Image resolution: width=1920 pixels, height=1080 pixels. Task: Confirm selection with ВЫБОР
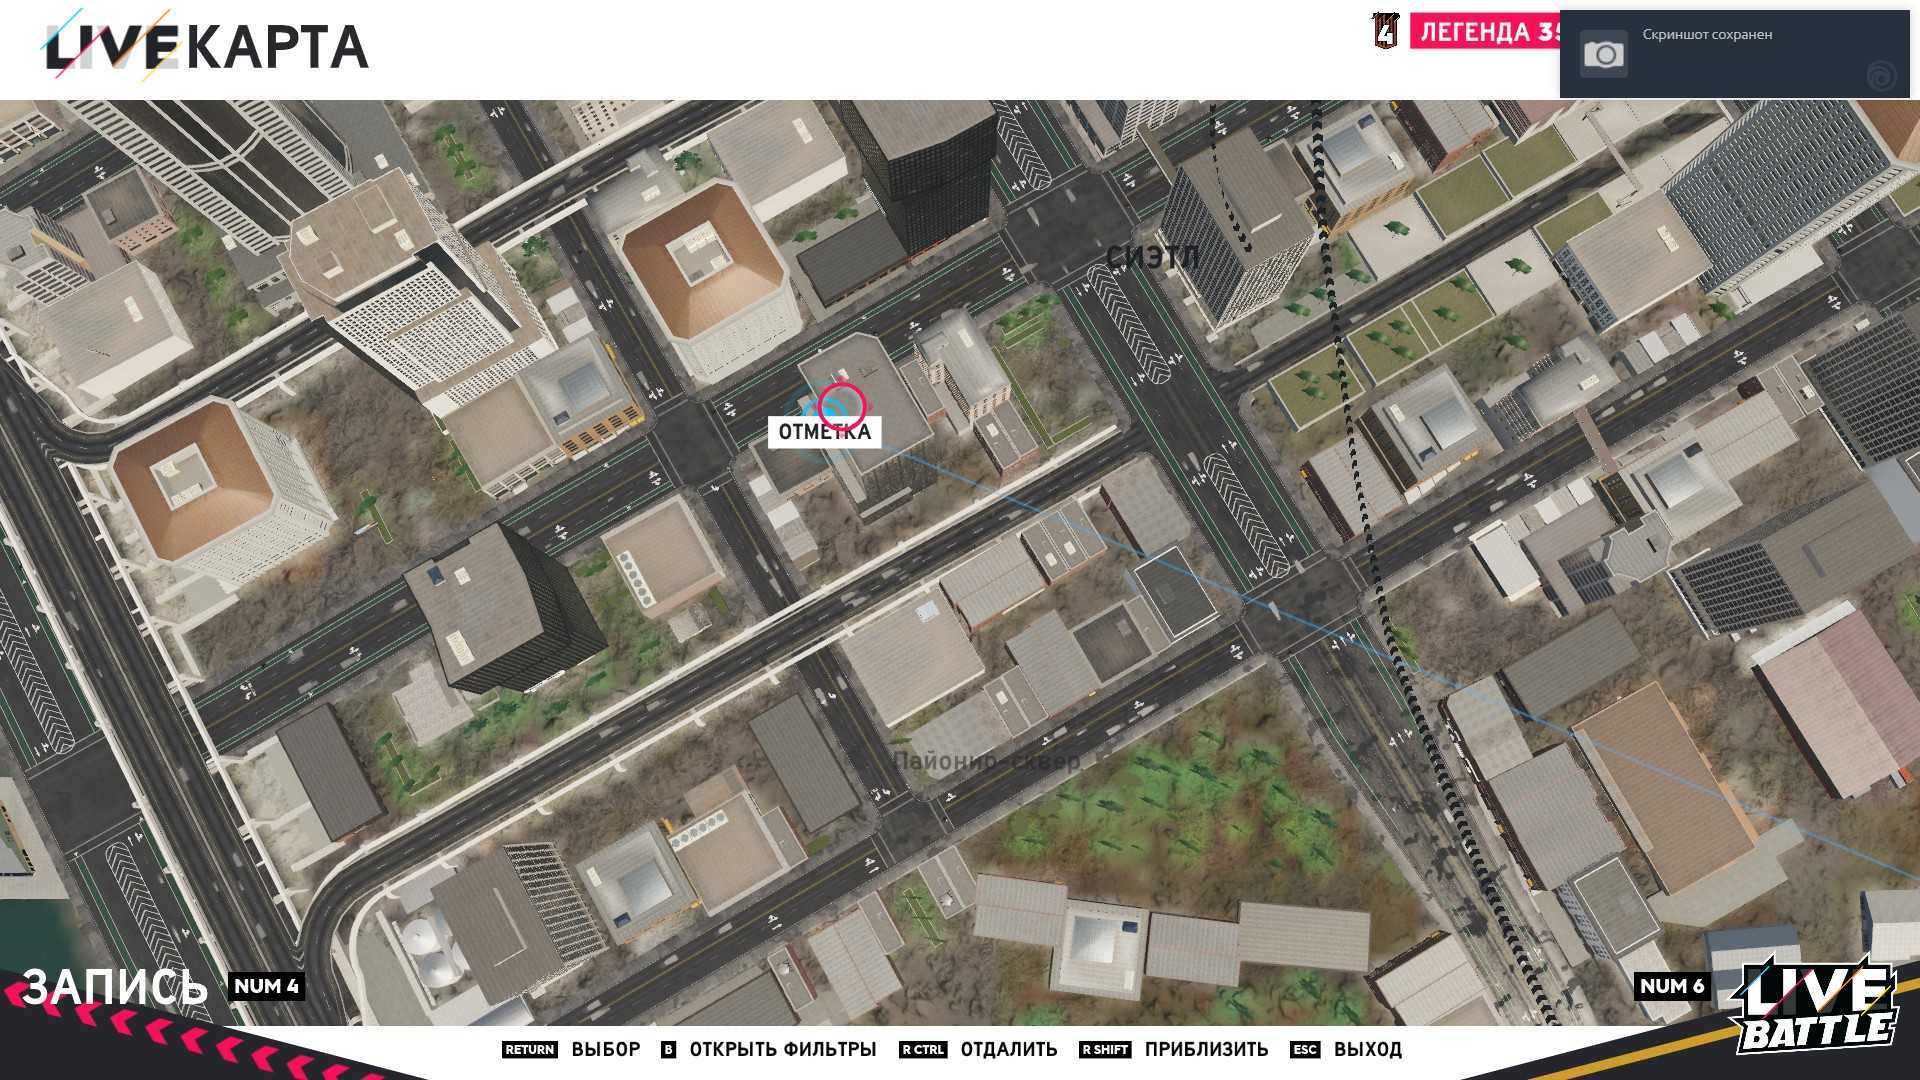click(605, 1049)
